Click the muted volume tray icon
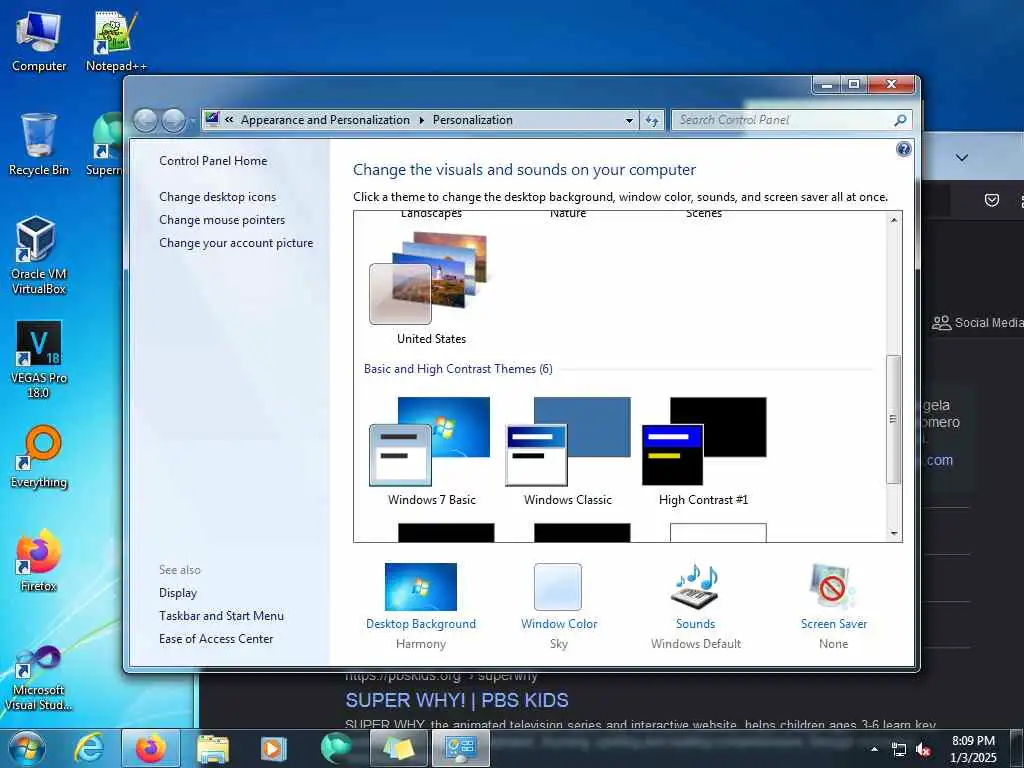This screenshot has height=768, width=1024. pos(923,750)
